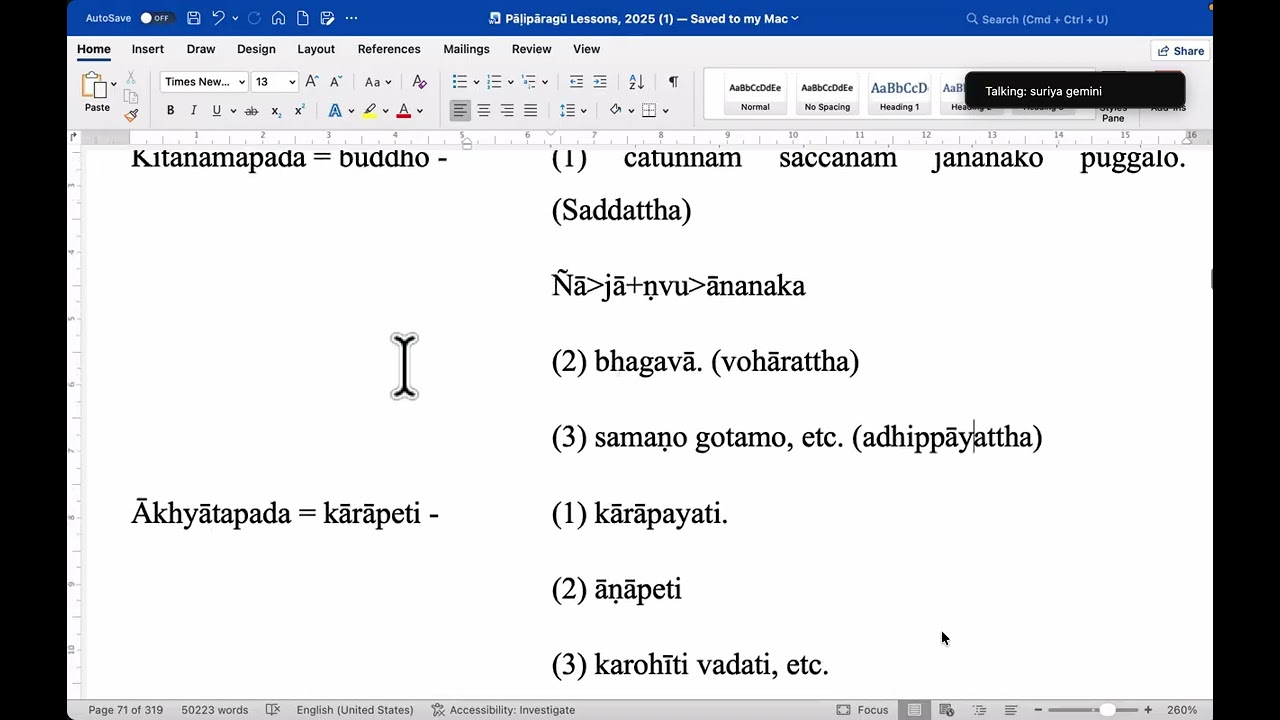Image resolution: width=1280 pixels, height=720 pixels.
Task: Toggle Underline formatting
Action: coord(216,110)
